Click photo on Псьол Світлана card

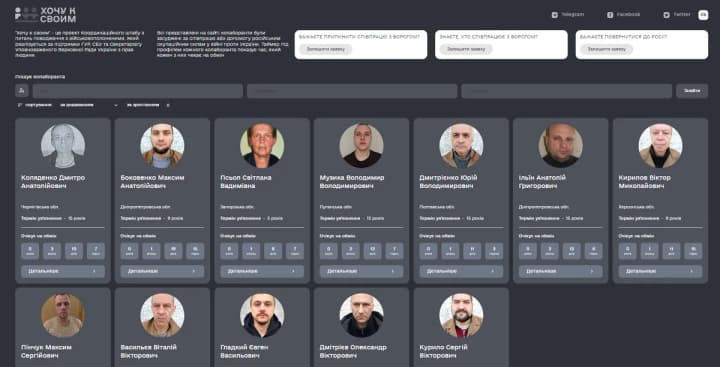262,146
